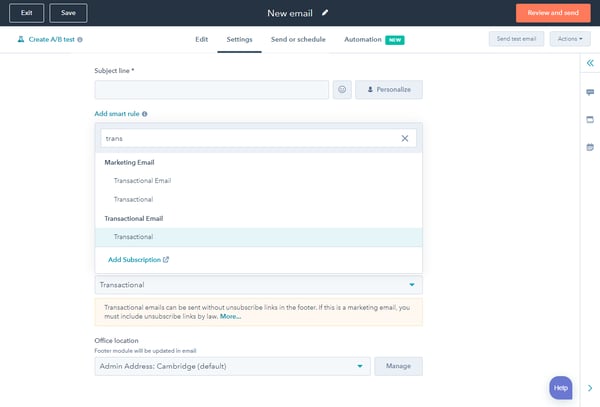Image resolution: width=600 pixels, height=407 pixels.
Task: Click info icon next to Add smart rule
Action: pos(145,115)
